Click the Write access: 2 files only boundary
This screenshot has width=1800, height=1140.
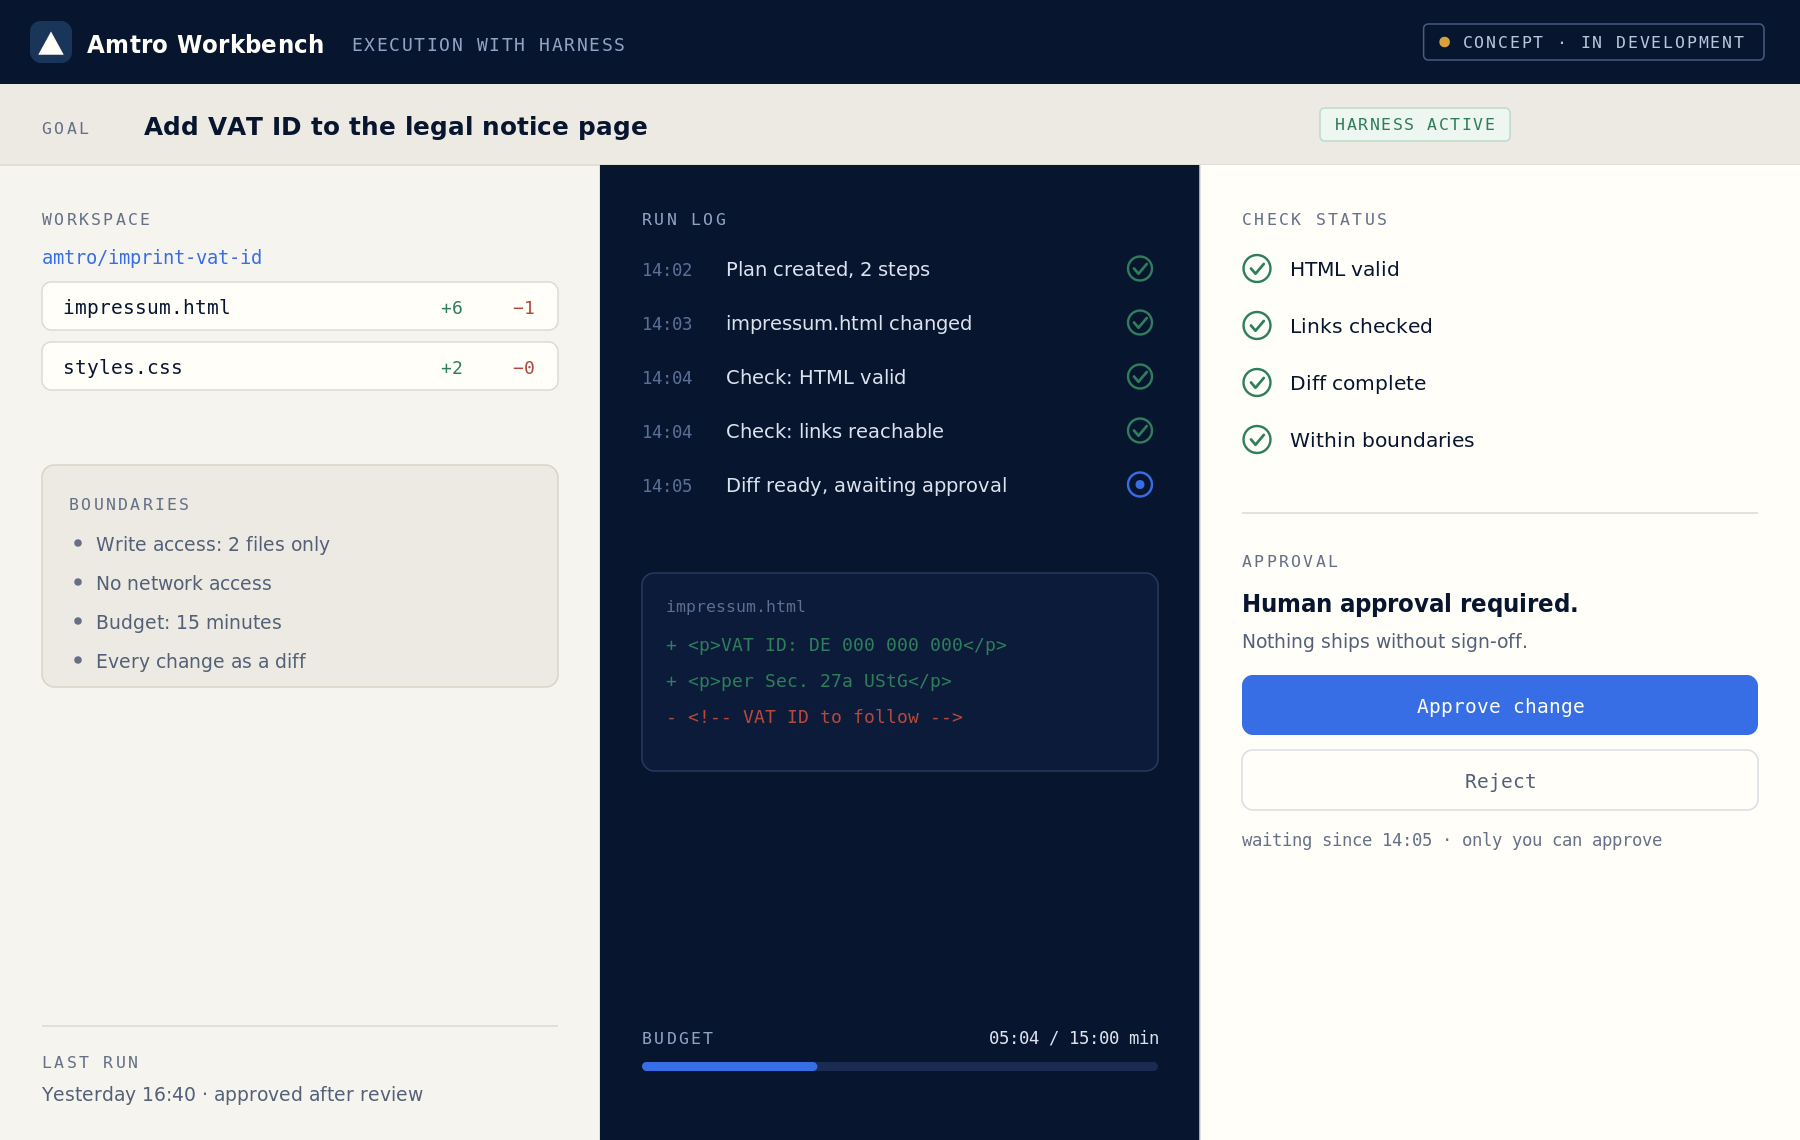pos(213,544)
